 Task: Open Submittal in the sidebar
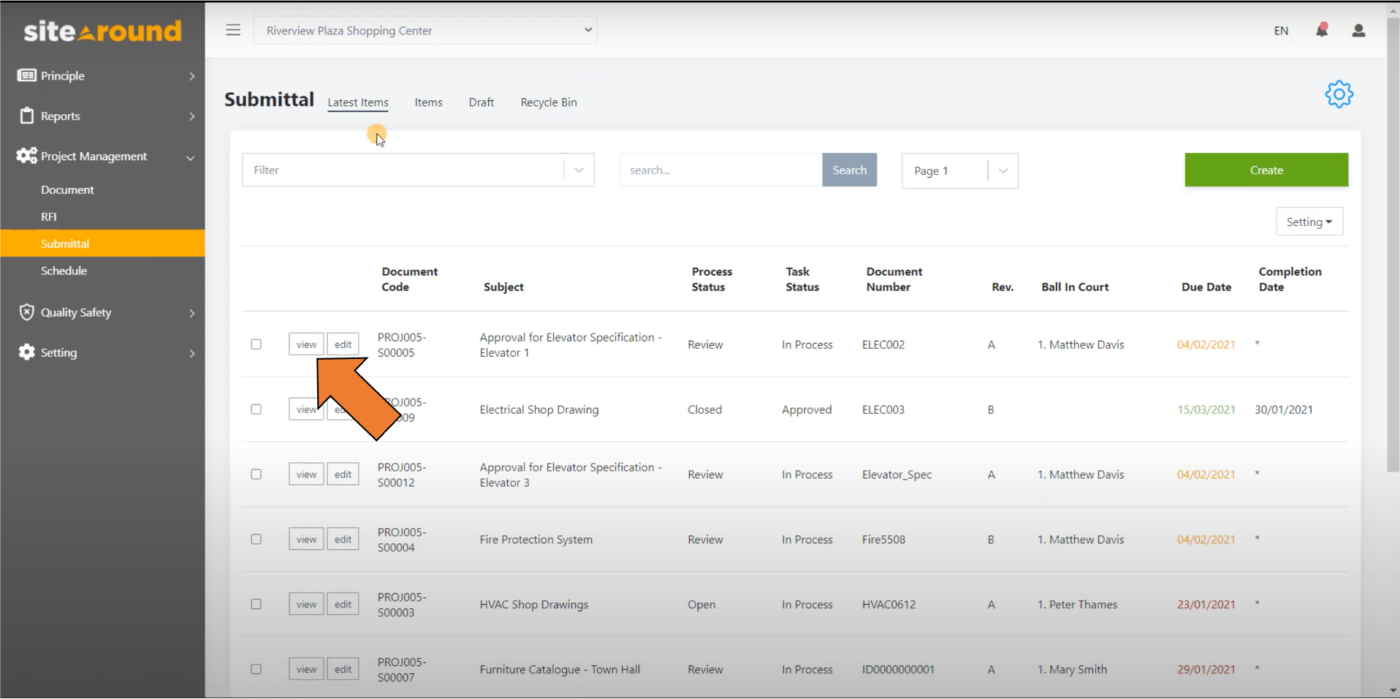click(102, 243)
